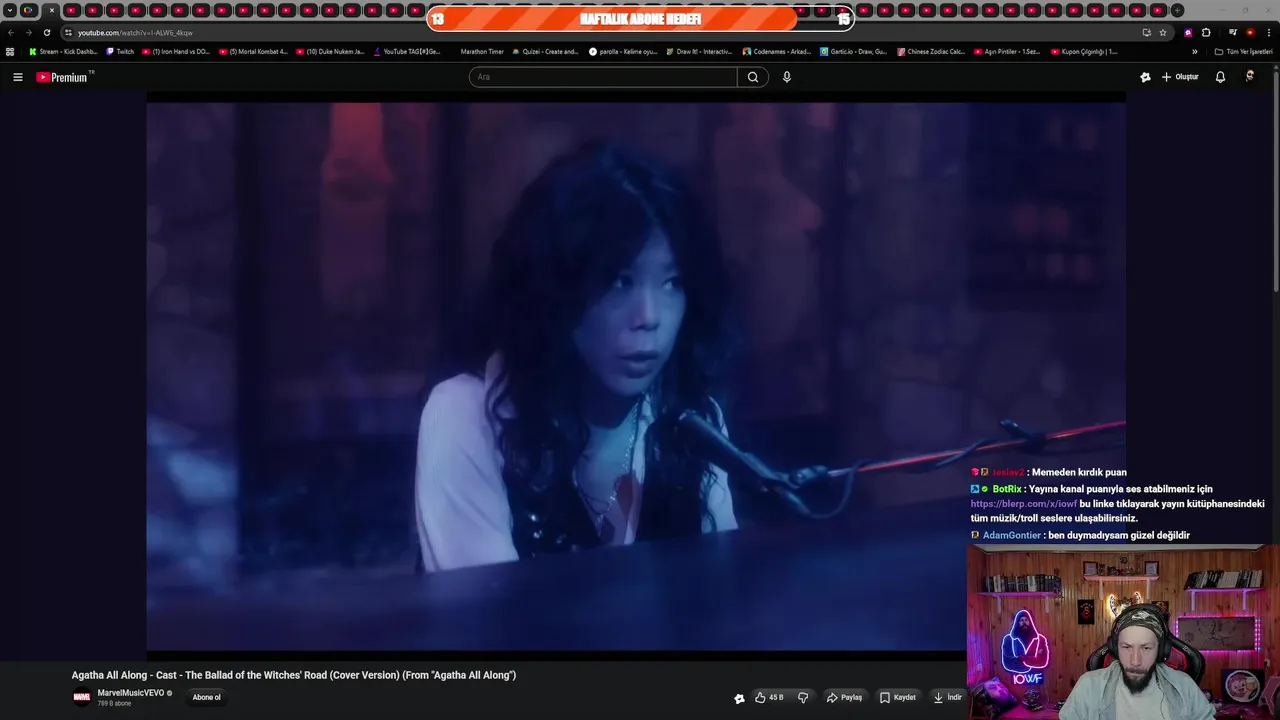Image resolution: width=1280 pixels, height=720 pixels.
Task: Open the parolla - Kelime oyunu bookmark
Action: (x=623, y=51)
